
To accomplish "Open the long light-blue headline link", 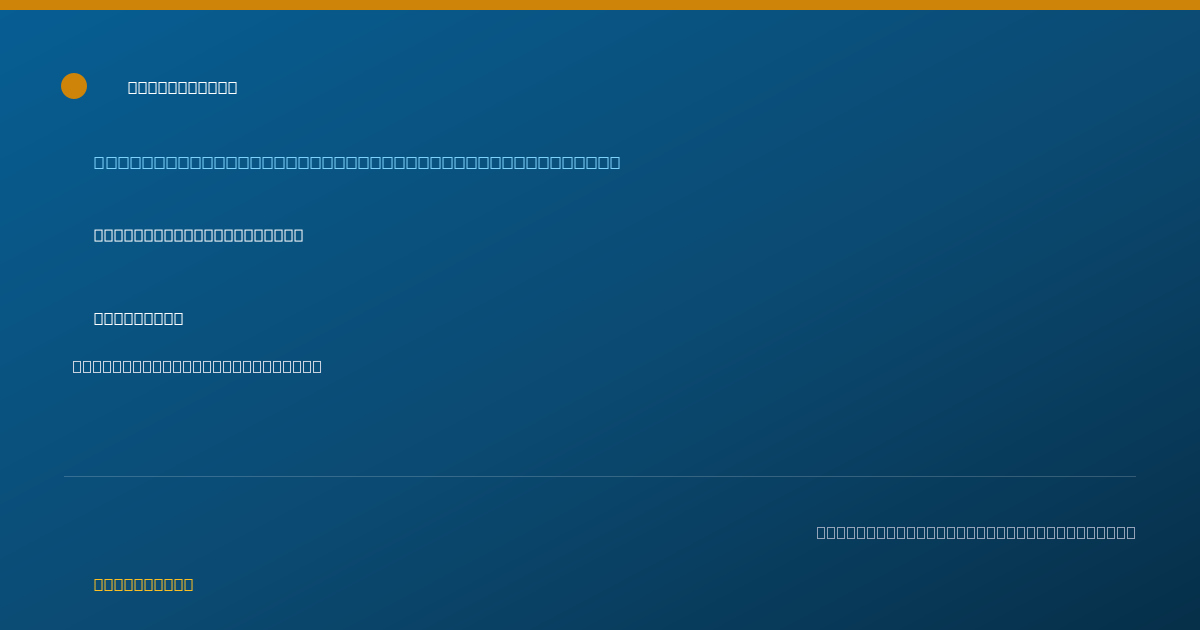I will point(357,162).
